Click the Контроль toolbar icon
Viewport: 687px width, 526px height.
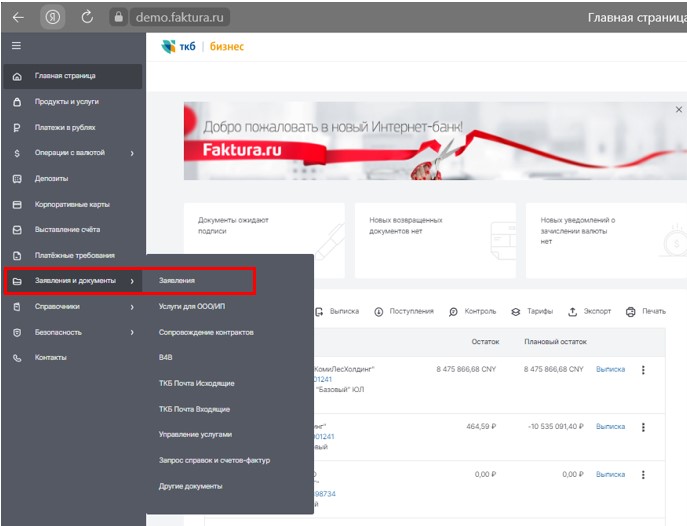click(x=453, y=312)
